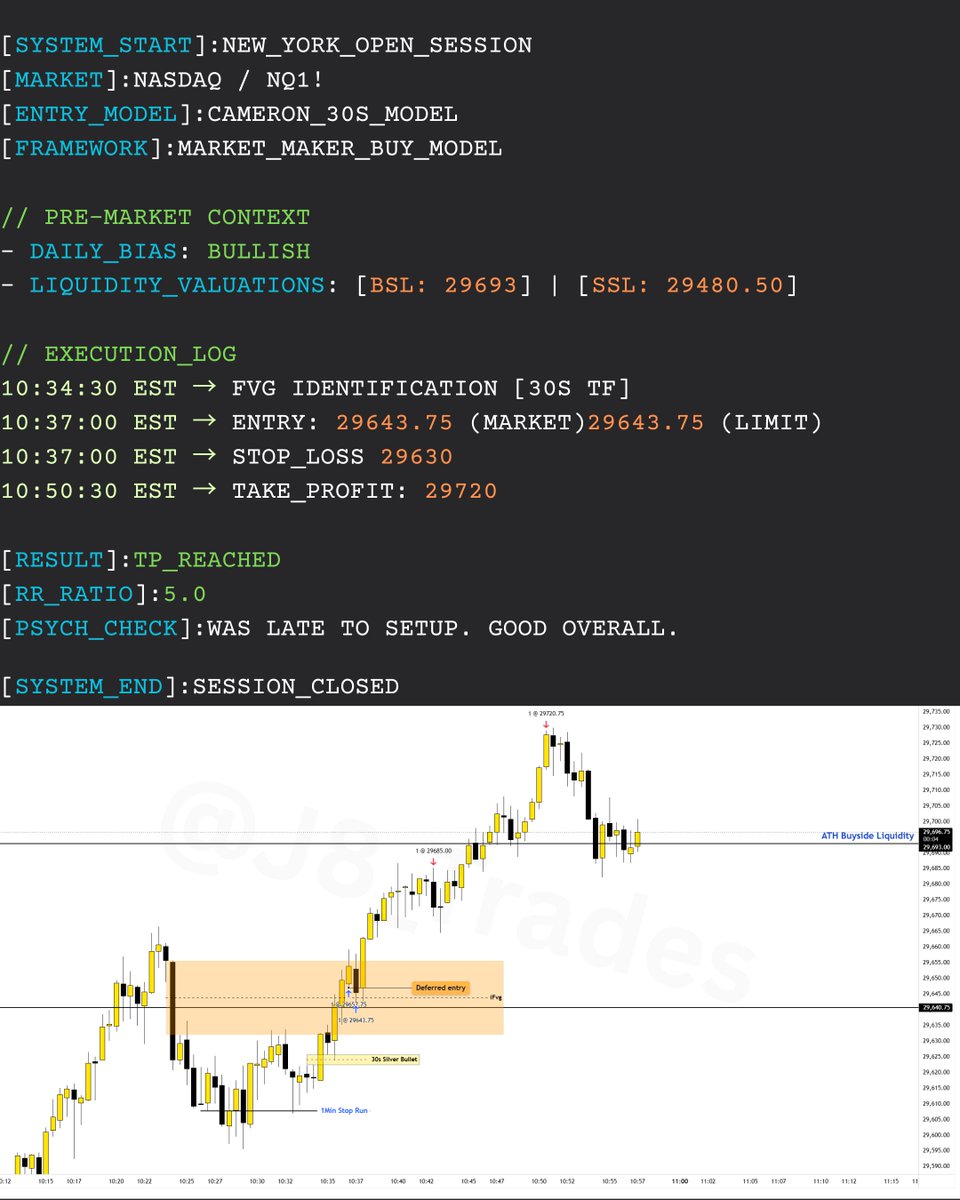
Task: Click the 10:37 time axis label
Action: pos(355,1182)
